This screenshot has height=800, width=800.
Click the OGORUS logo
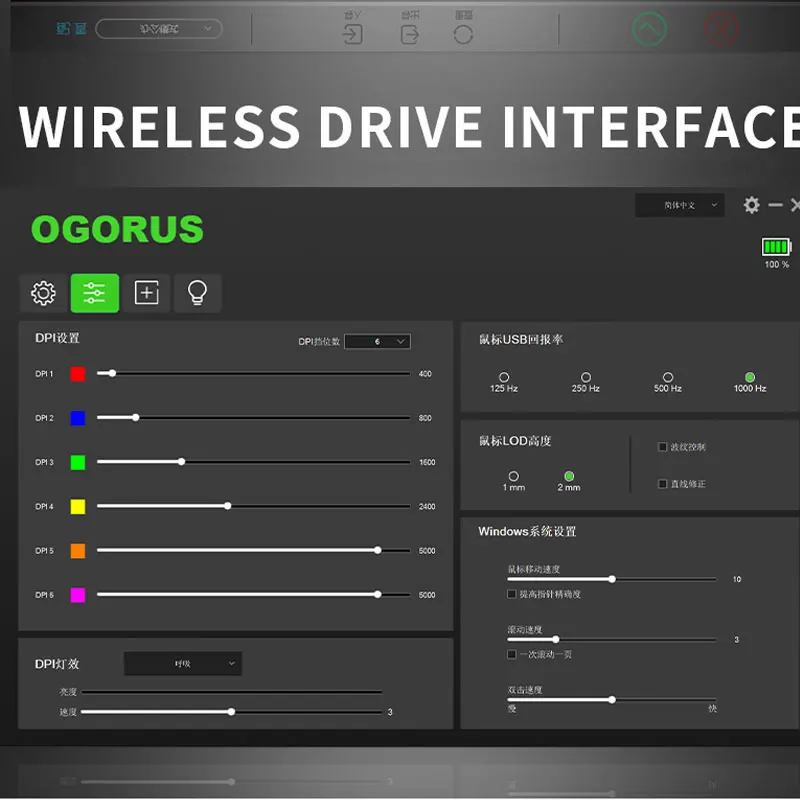[117, 230]
